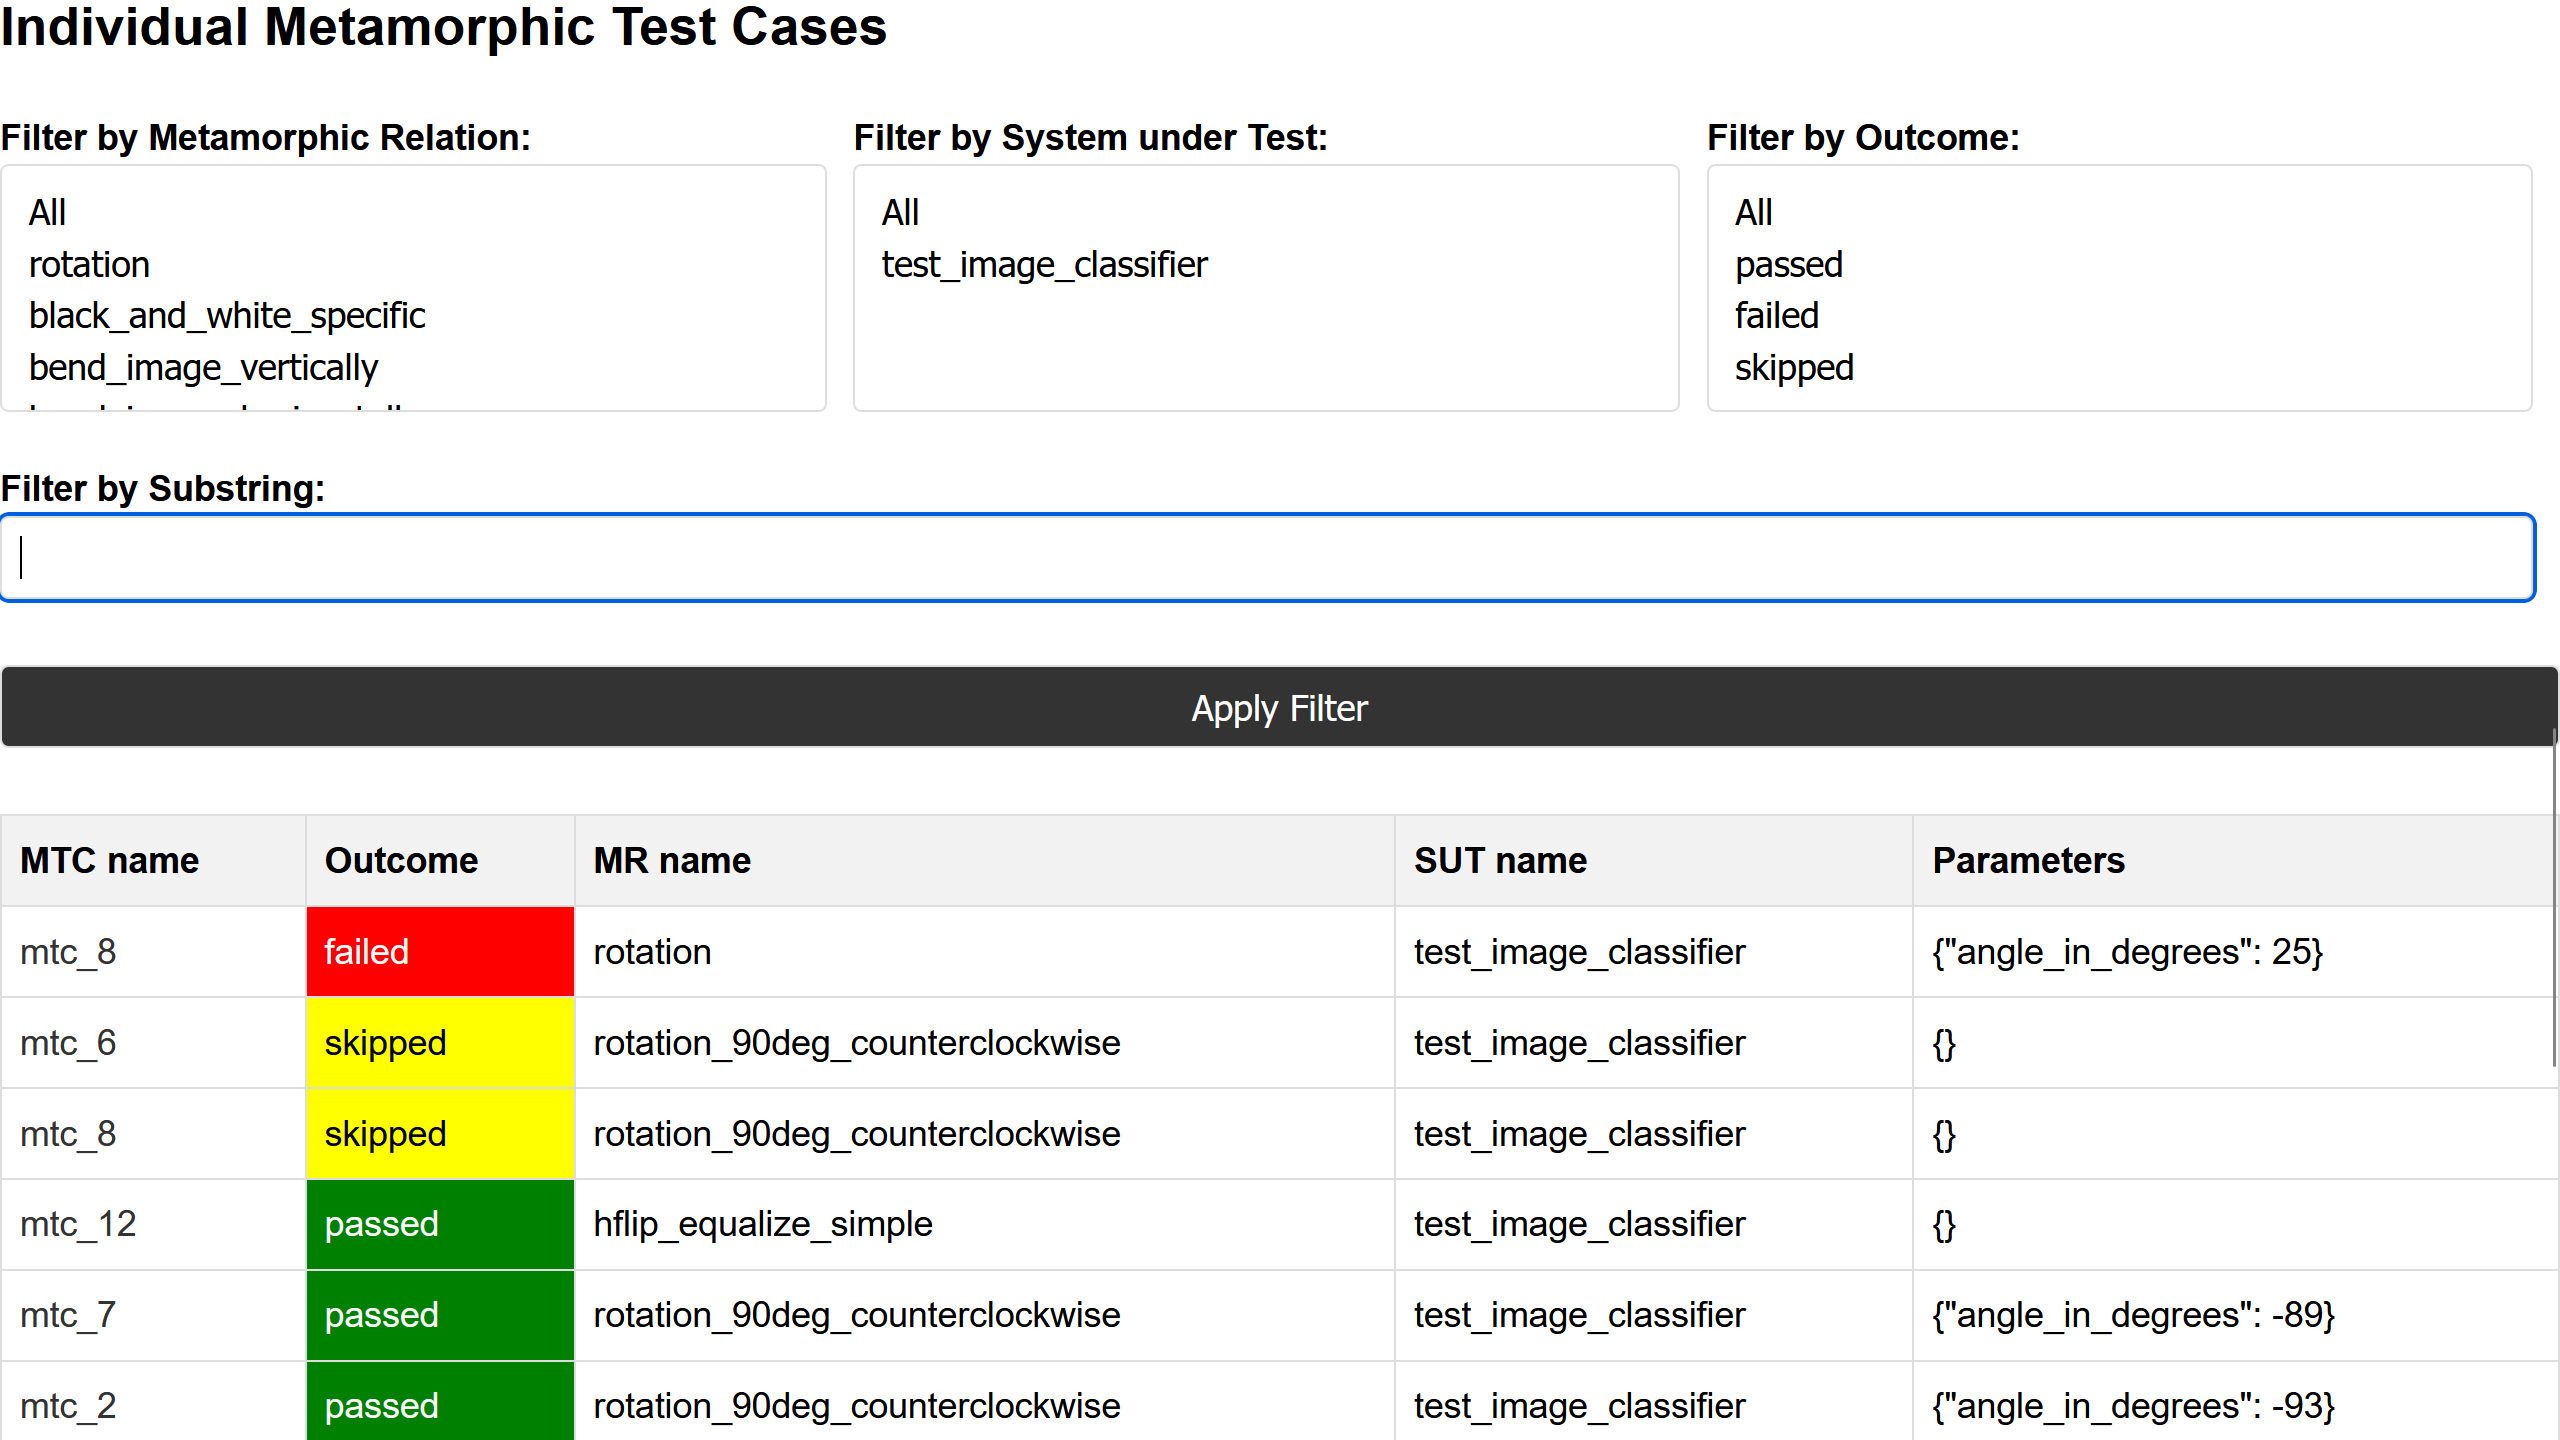Choose 'bend_image_vertically' in relation list
This screenshot has width=2560, height=1440.
click(x=203, y=368)
